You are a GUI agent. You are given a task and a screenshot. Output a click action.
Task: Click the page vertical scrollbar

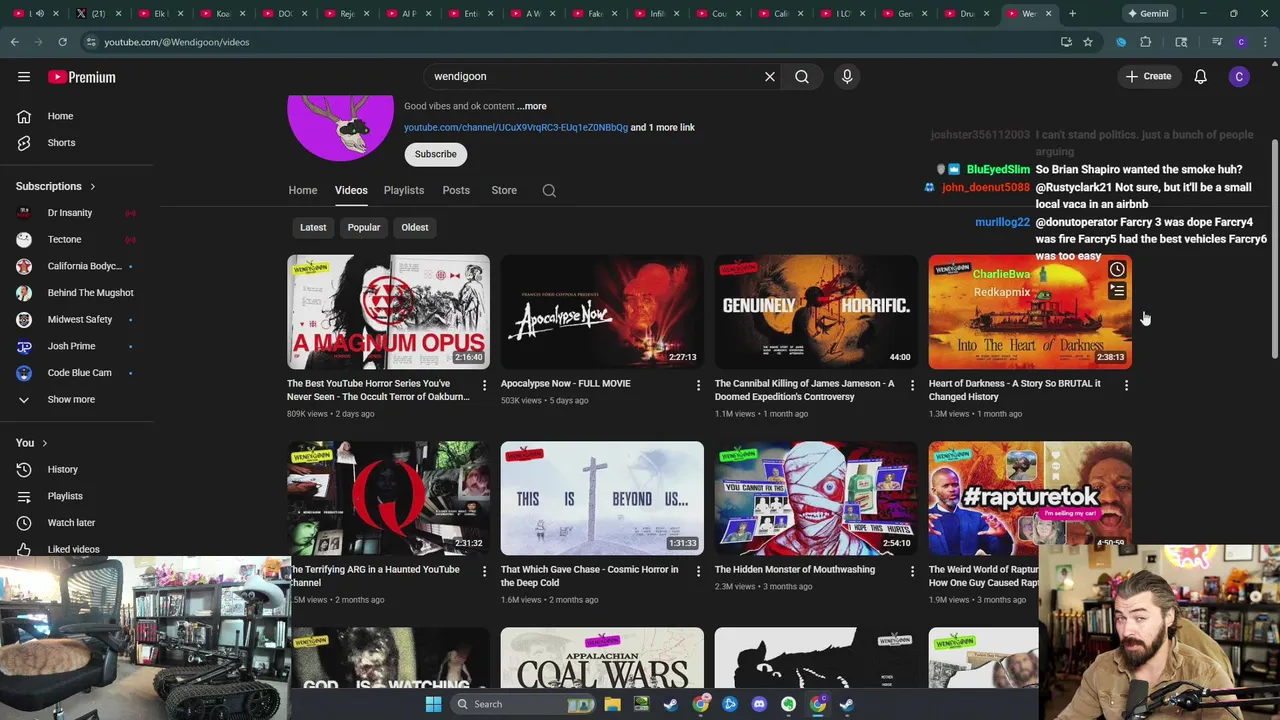1274,250
